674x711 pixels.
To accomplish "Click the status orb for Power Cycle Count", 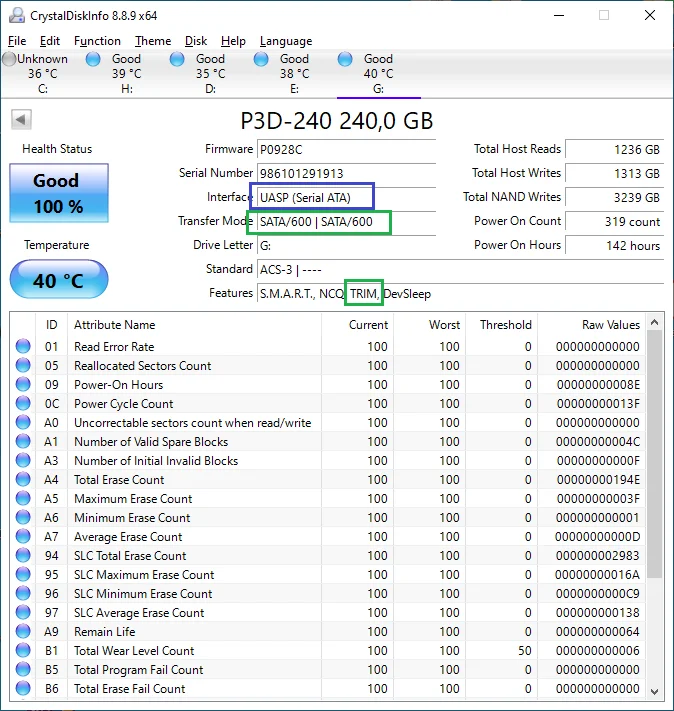I will point(23,404).
